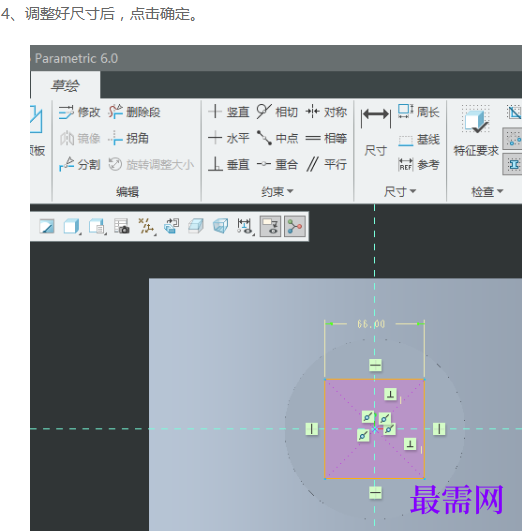Click the large 尺寸 dimension tool
The image size is (522, 531).
(375, 132)
